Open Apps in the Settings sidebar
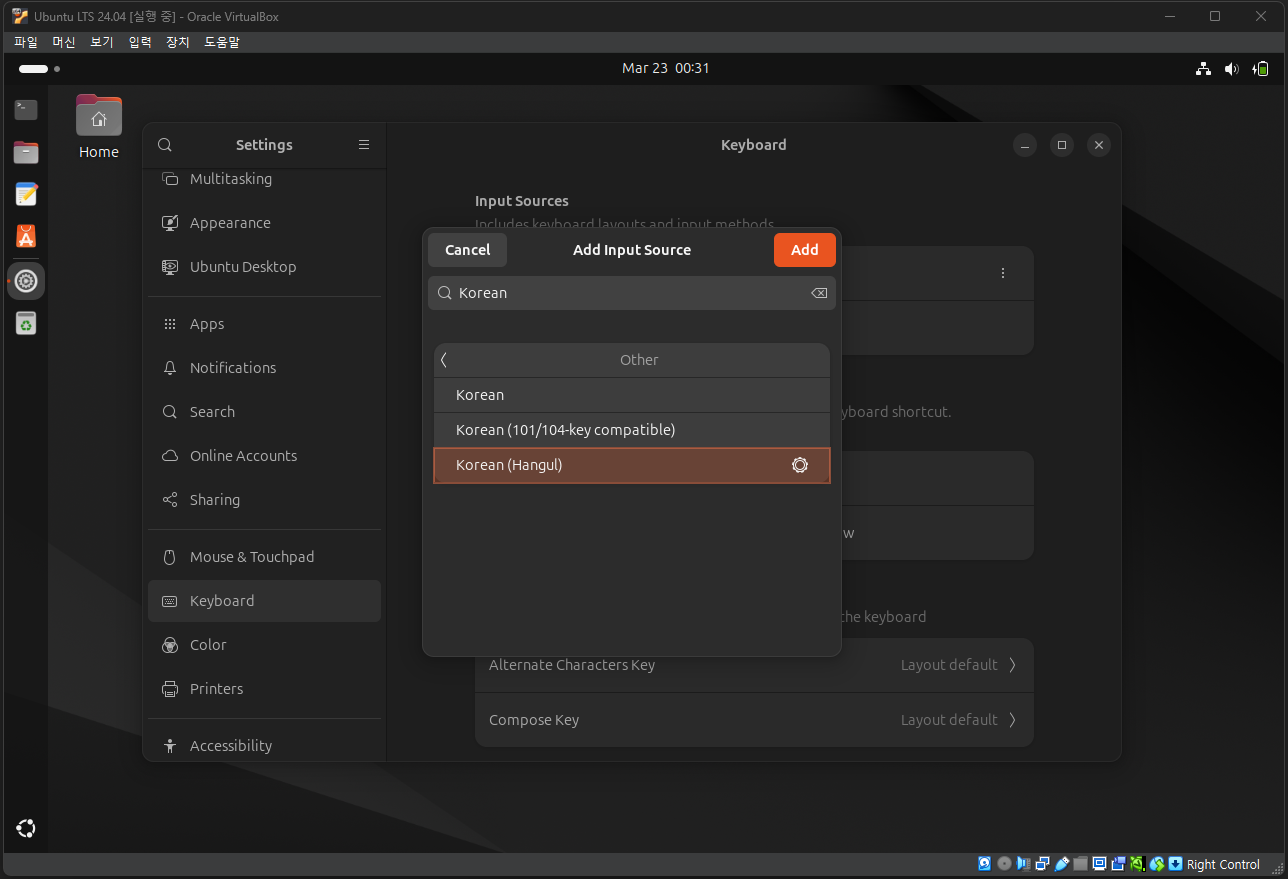This screenshot has width=1288, height=879. [264, 324]
